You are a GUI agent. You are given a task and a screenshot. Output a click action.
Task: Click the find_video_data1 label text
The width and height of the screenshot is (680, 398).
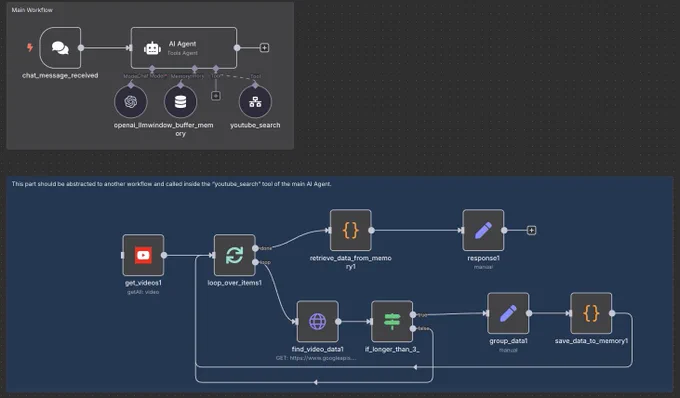[317, 349]
